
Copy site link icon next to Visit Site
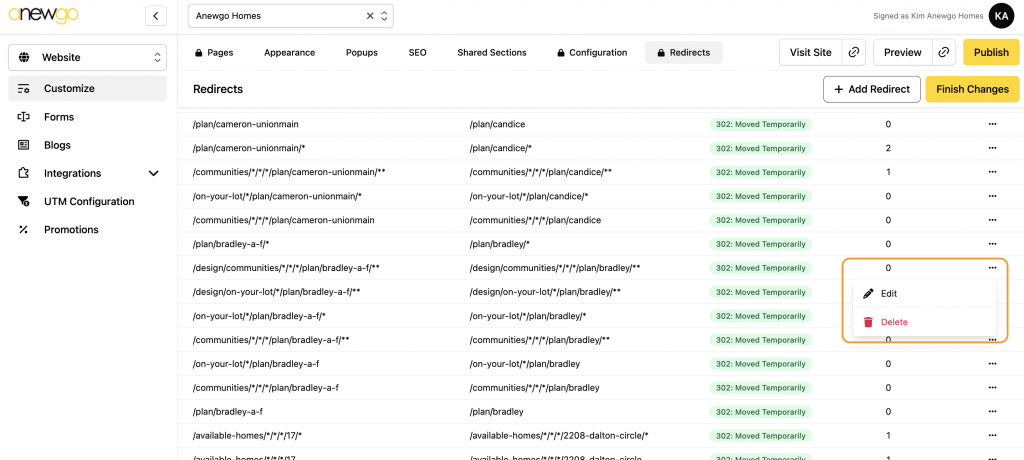853,52
